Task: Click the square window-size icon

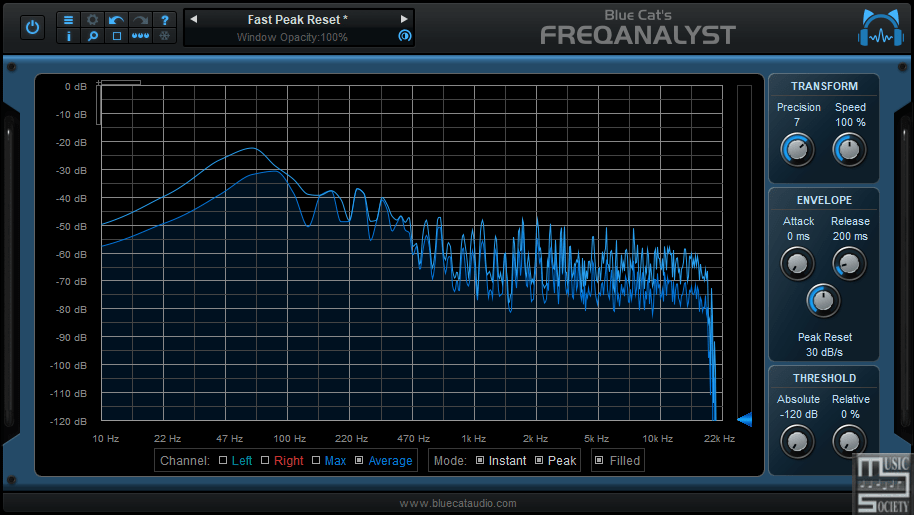Action: pos(117,36)
